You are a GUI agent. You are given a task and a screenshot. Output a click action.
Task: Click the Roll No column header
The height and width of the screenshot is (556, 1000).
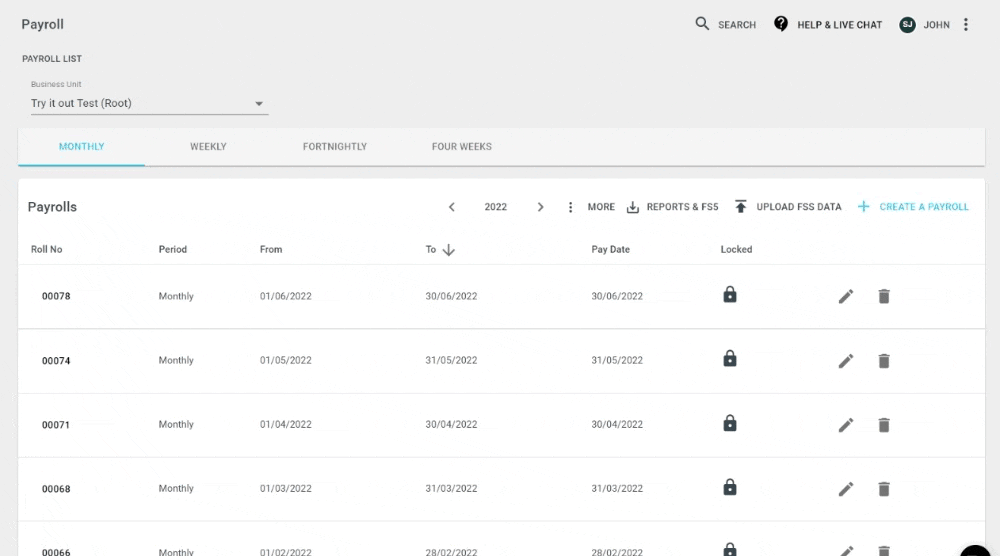click(47, 249)
